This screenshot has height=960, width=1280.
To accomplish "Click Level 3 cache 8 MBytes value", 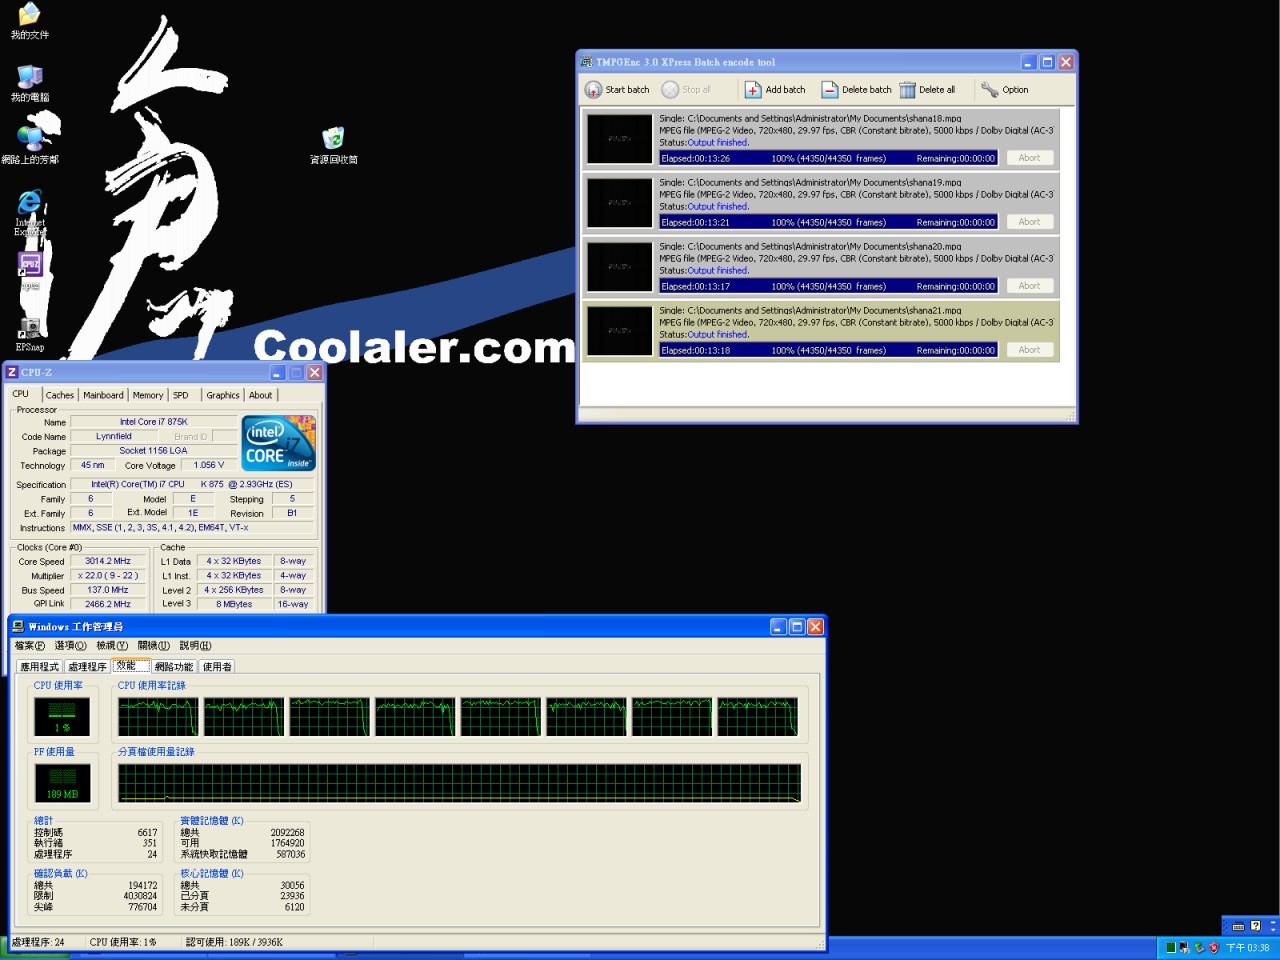I will pyautogui.click(x=234, y=604).
